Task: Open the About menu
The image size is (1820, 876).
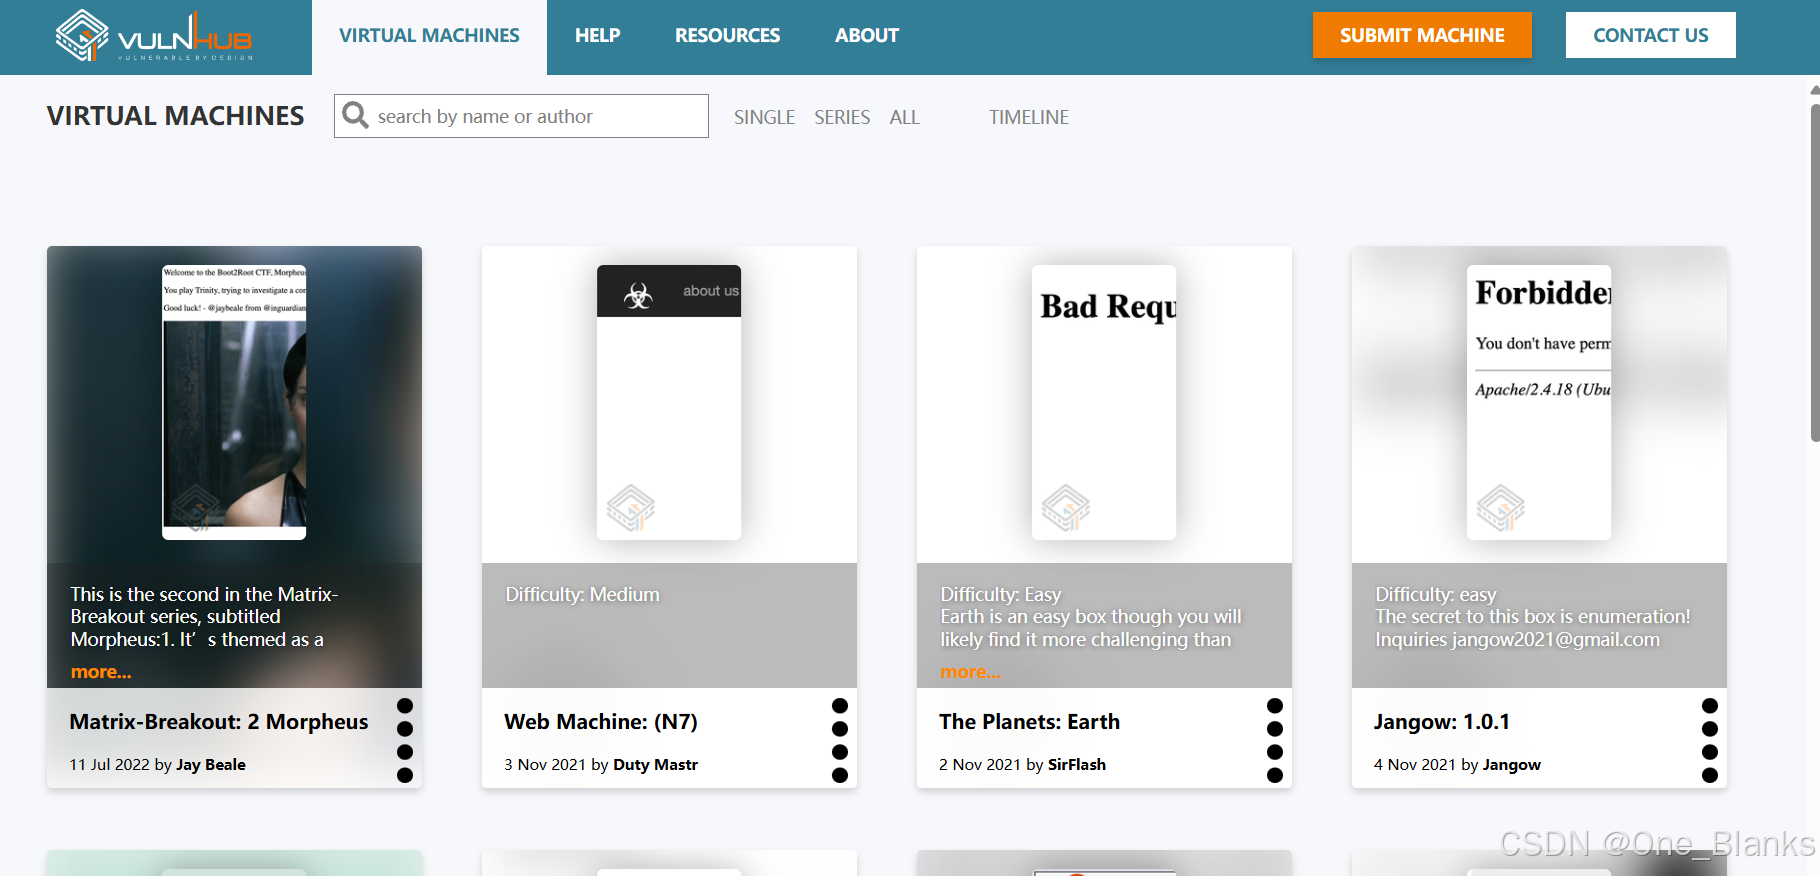Action: (867, 36)
